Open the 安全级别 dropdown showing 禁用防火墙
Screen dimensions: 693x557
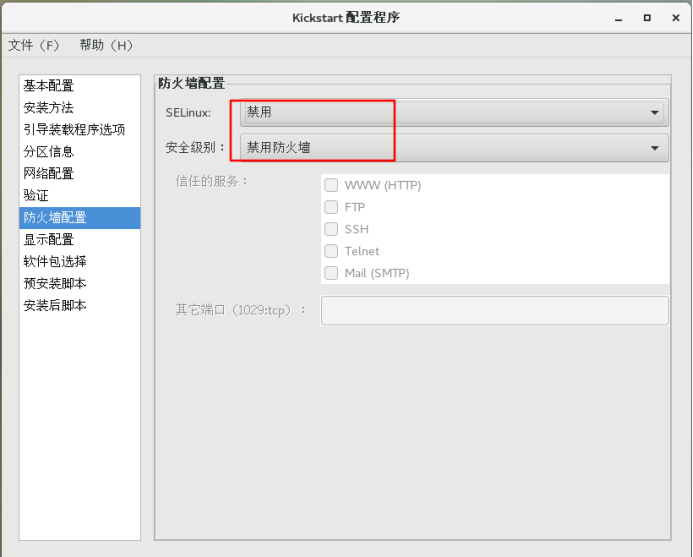454,148
